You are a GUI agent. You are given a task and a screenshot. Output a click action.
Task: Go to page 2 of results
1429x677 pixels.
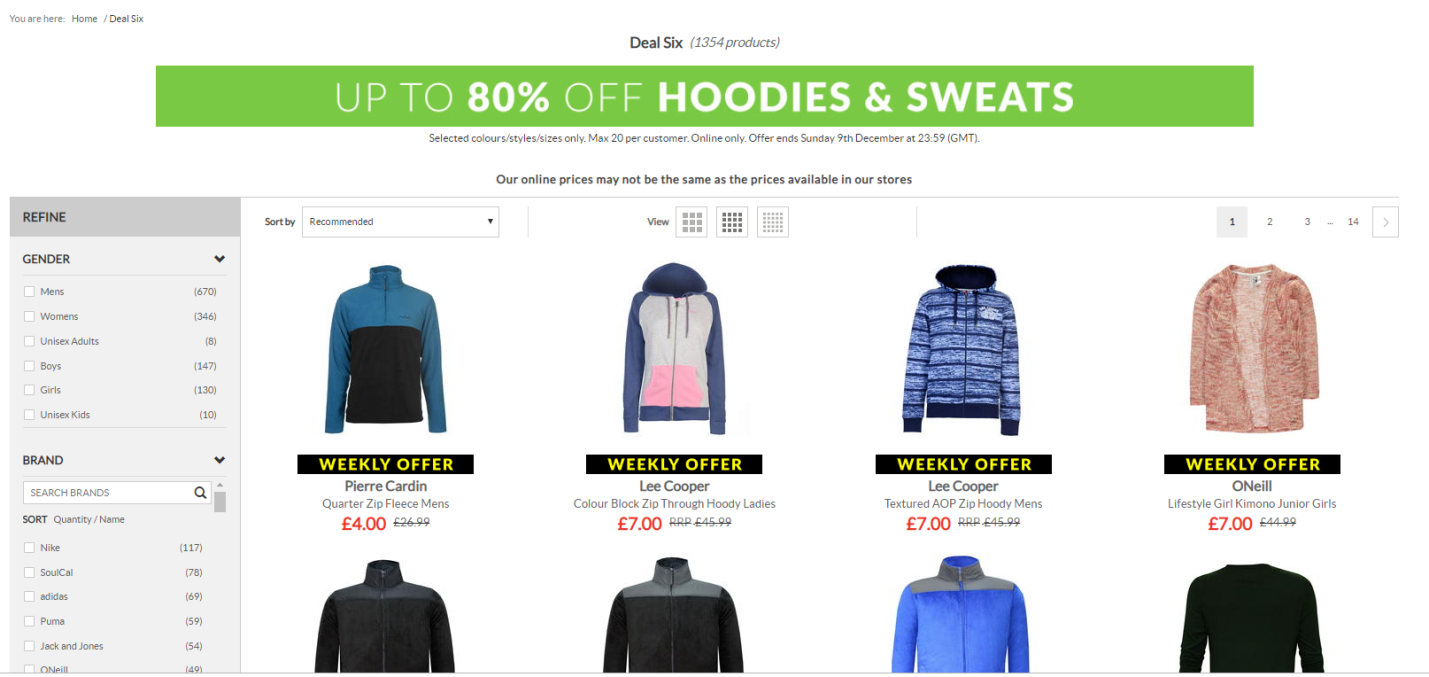point(1269,222)
